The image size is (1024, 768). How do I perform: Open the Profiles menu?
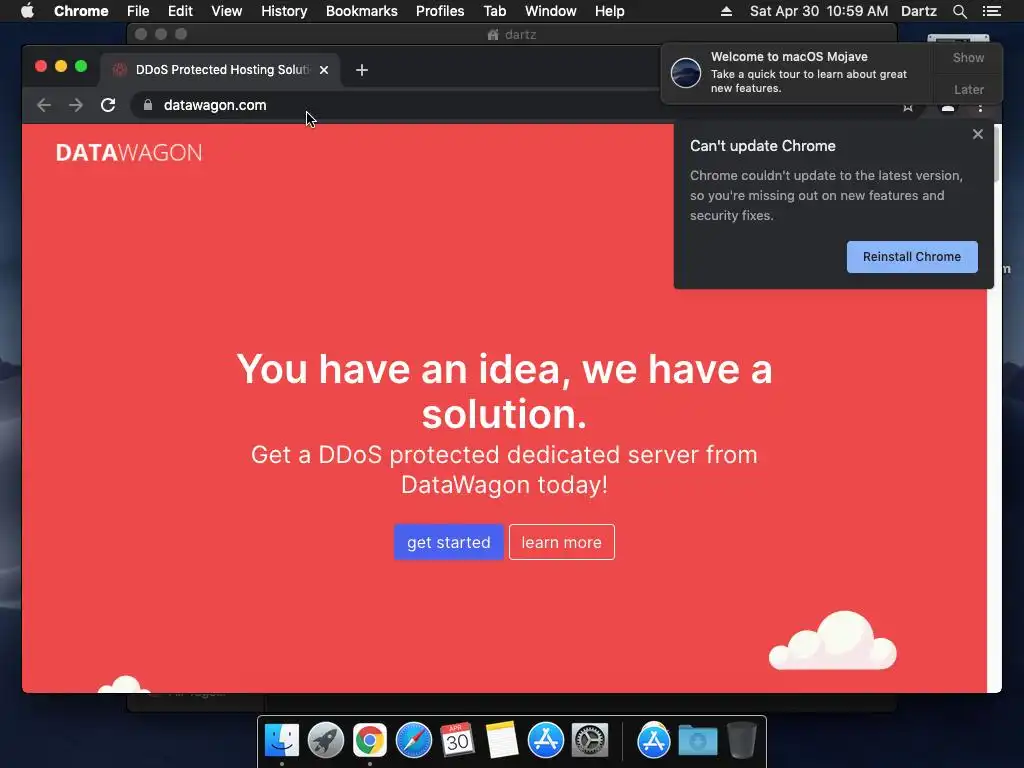click(x=440, y=11)
